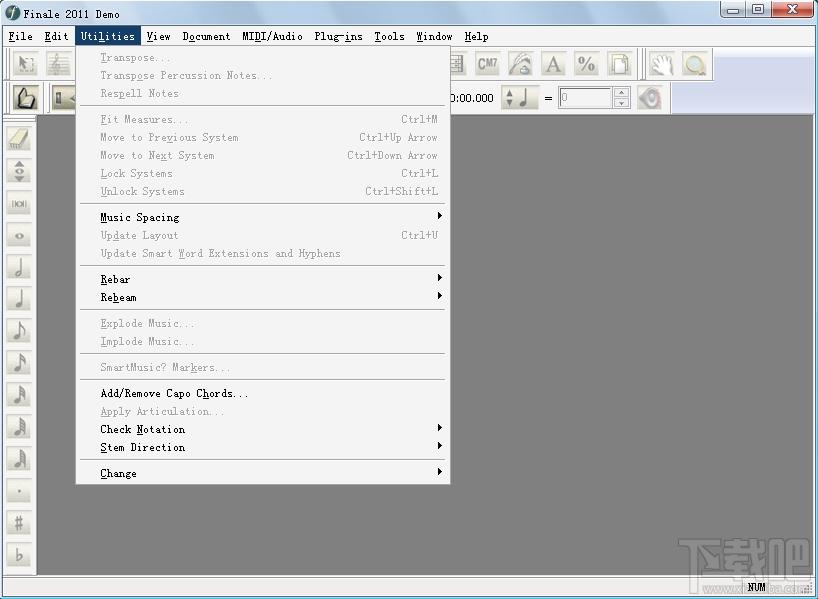818x599 pixels.
Task: Activate the Hand Grabber tool
Action: pyautogui.click(x=662, y=64)
